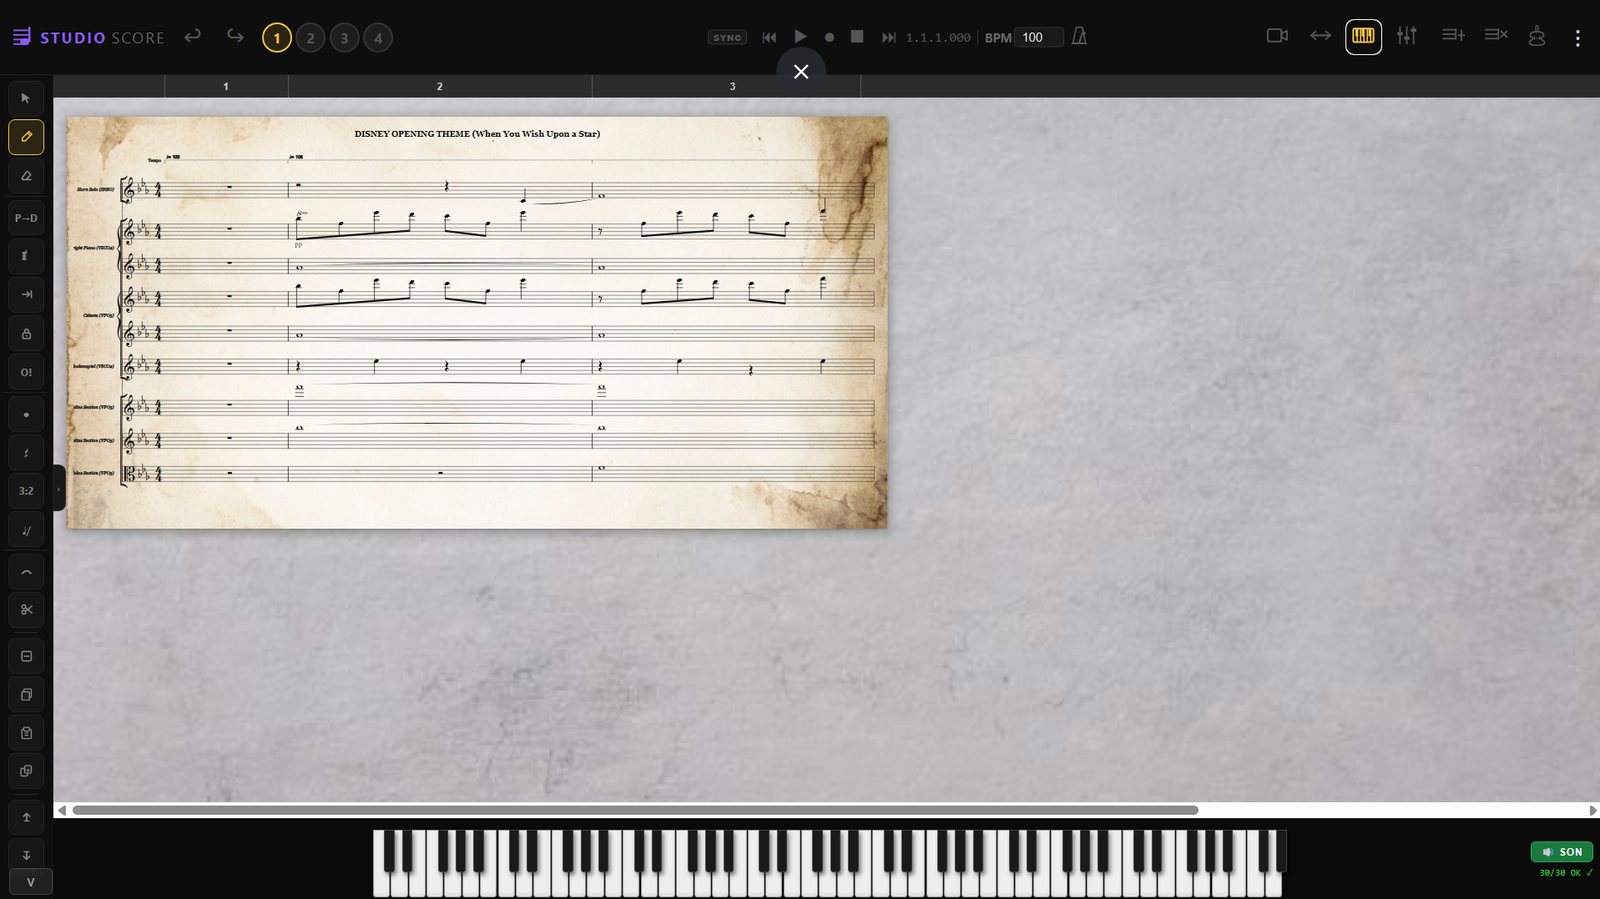Click the P→D tool button
The width and height of the screenshot is (1600, 899).
pyautogui.click(x=26, y=218)
